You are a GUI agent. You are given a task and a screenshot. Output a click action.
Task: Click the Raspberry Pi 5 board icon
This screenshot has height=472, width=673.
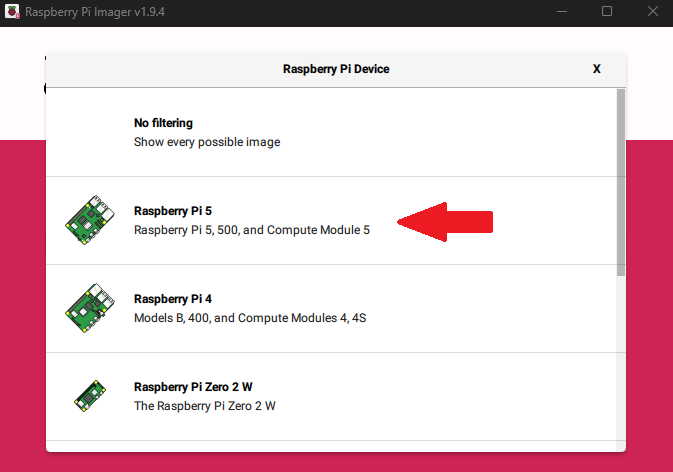pos(90,220)
